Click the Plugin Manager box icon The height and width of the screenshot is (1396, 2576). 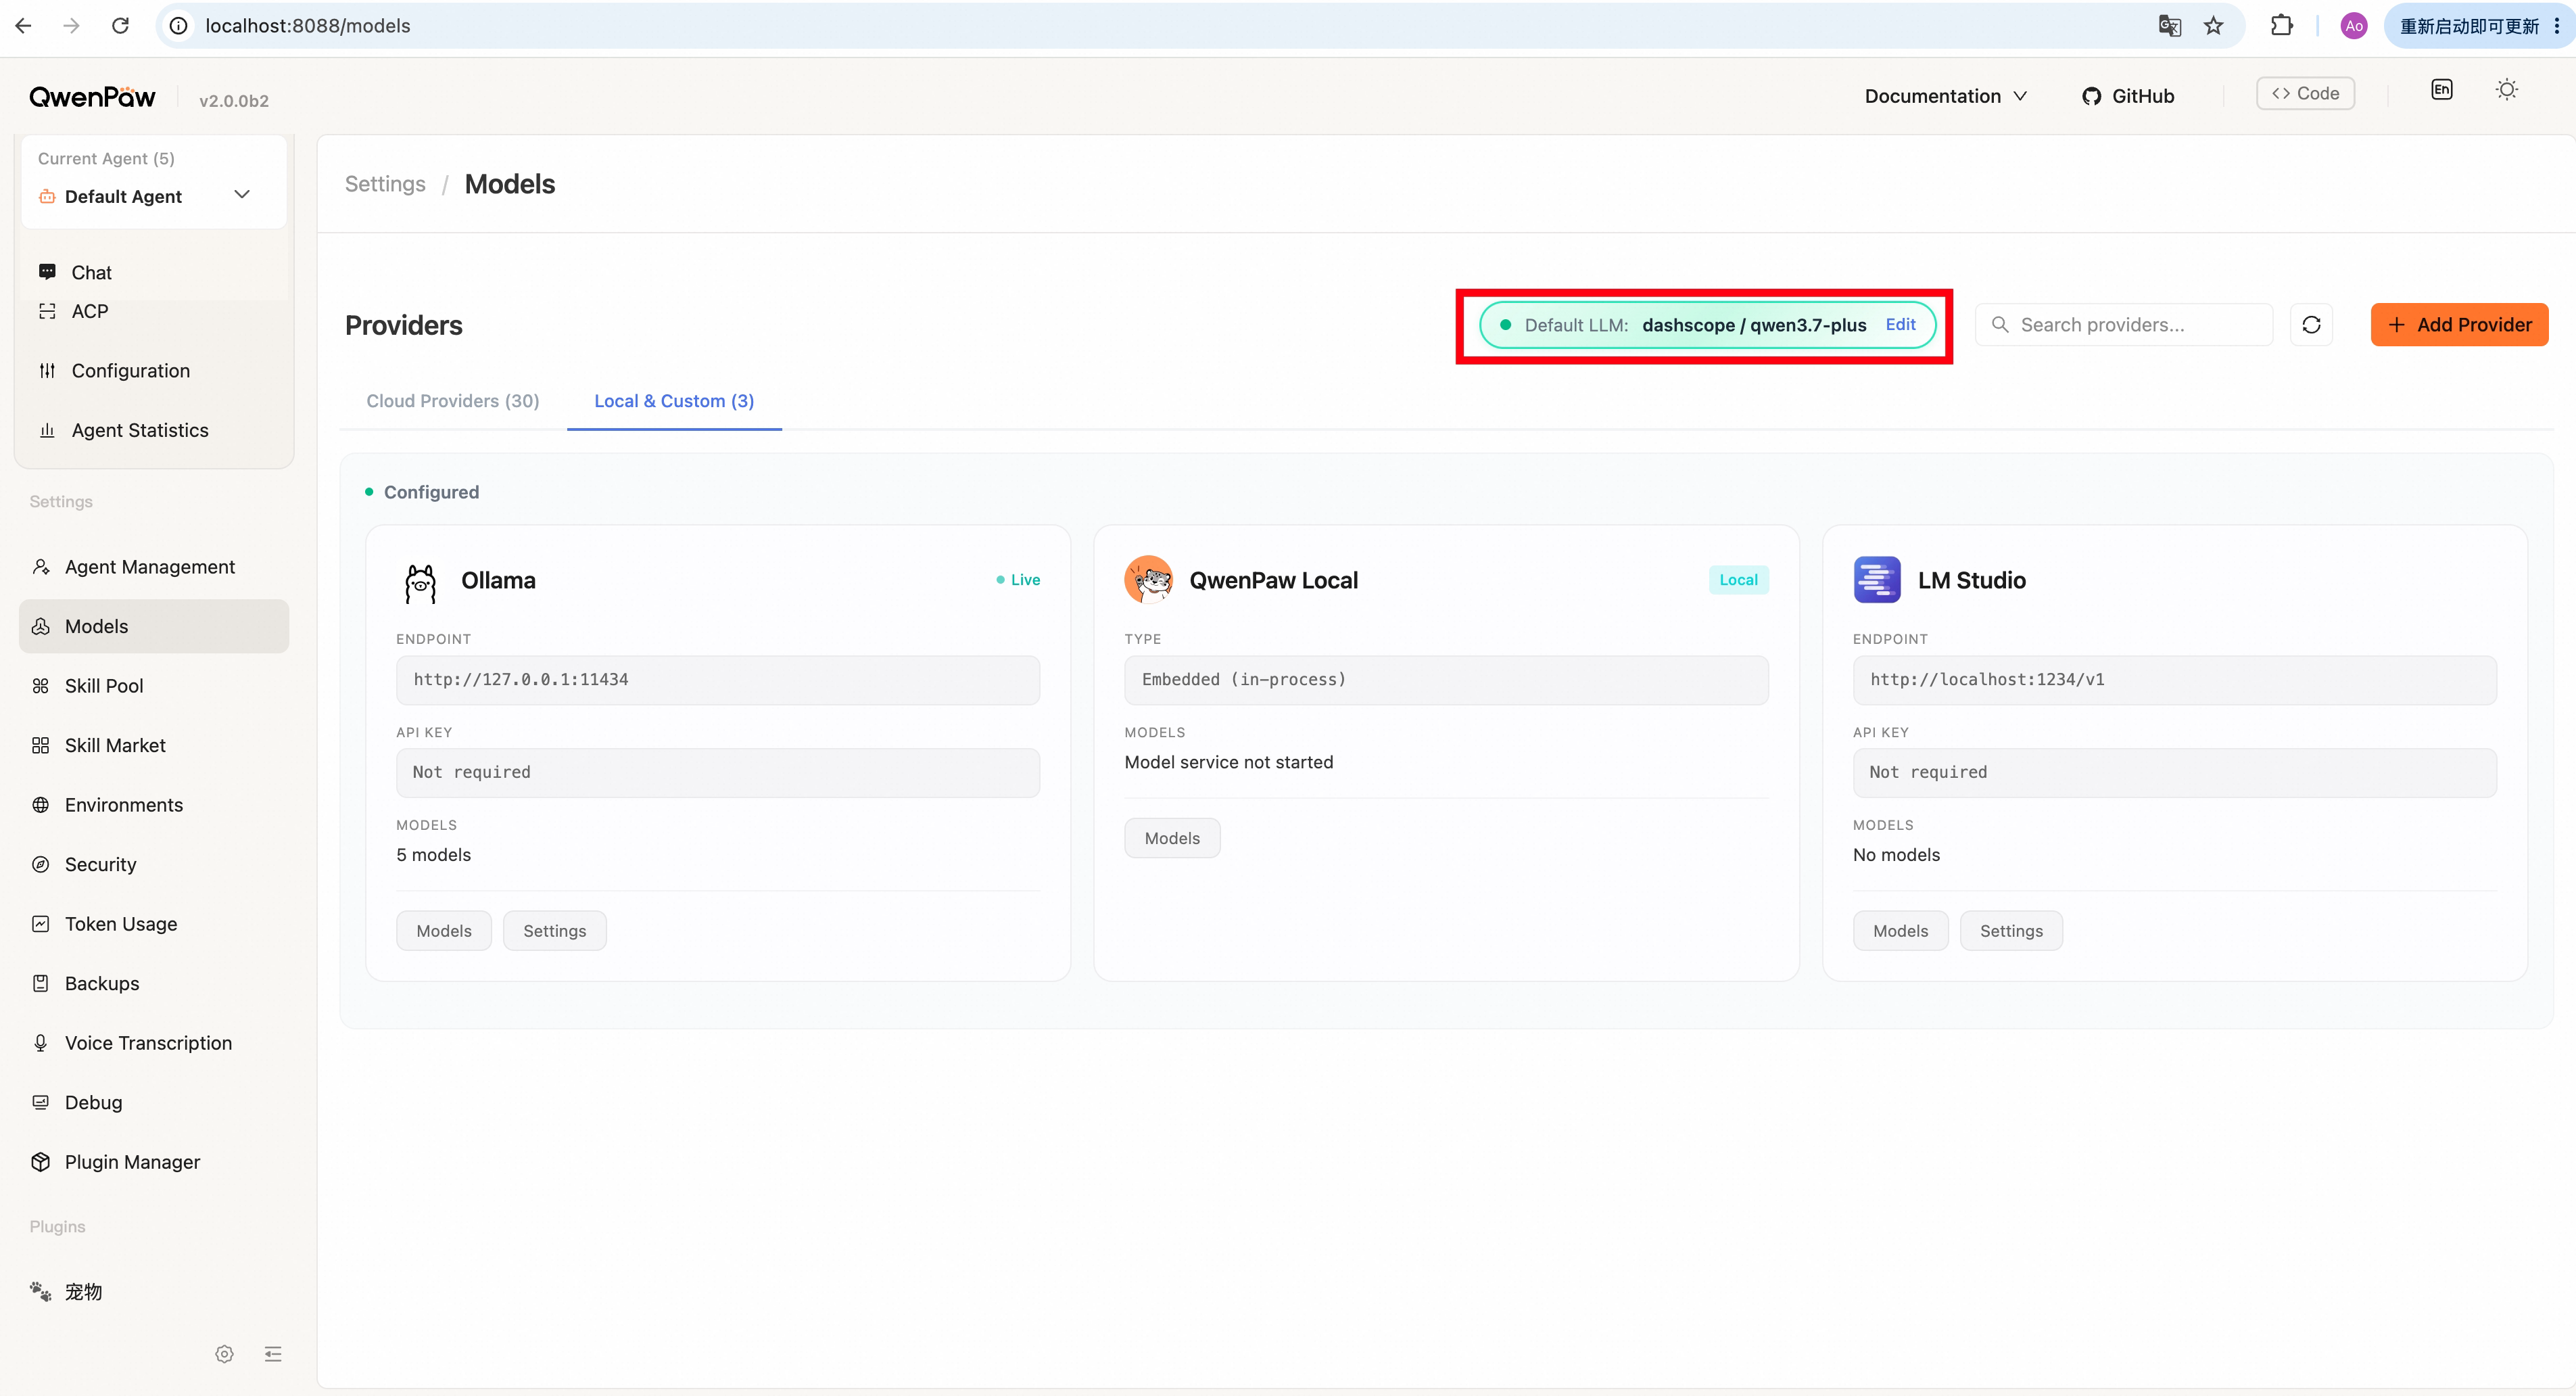tap(41, 1162)
